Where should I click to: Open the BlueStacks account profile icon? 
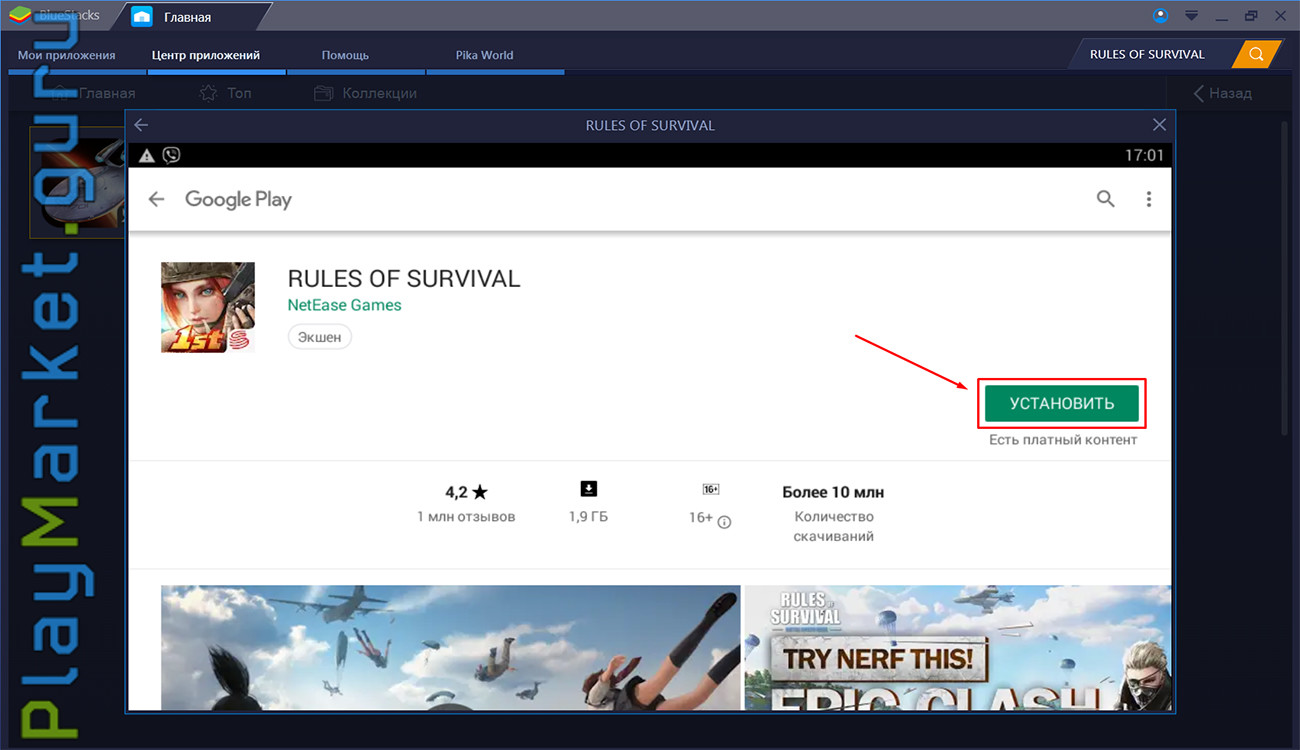click(1160, 15)
